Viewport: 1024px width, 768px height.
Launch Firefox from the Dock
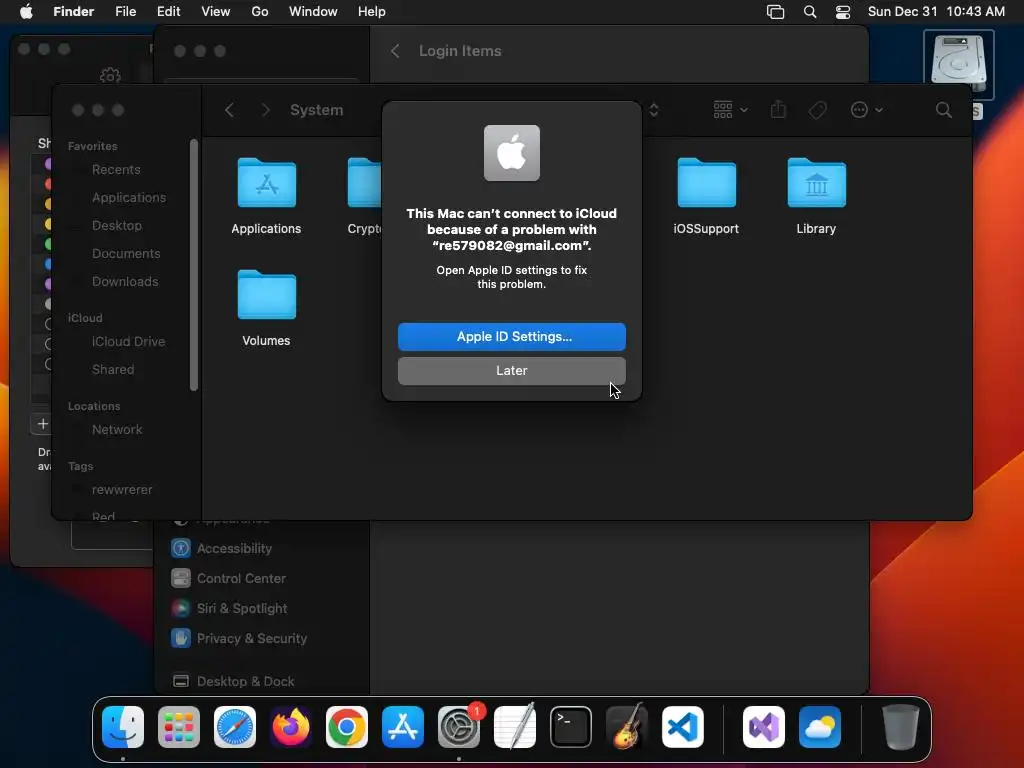coord(291,727)
